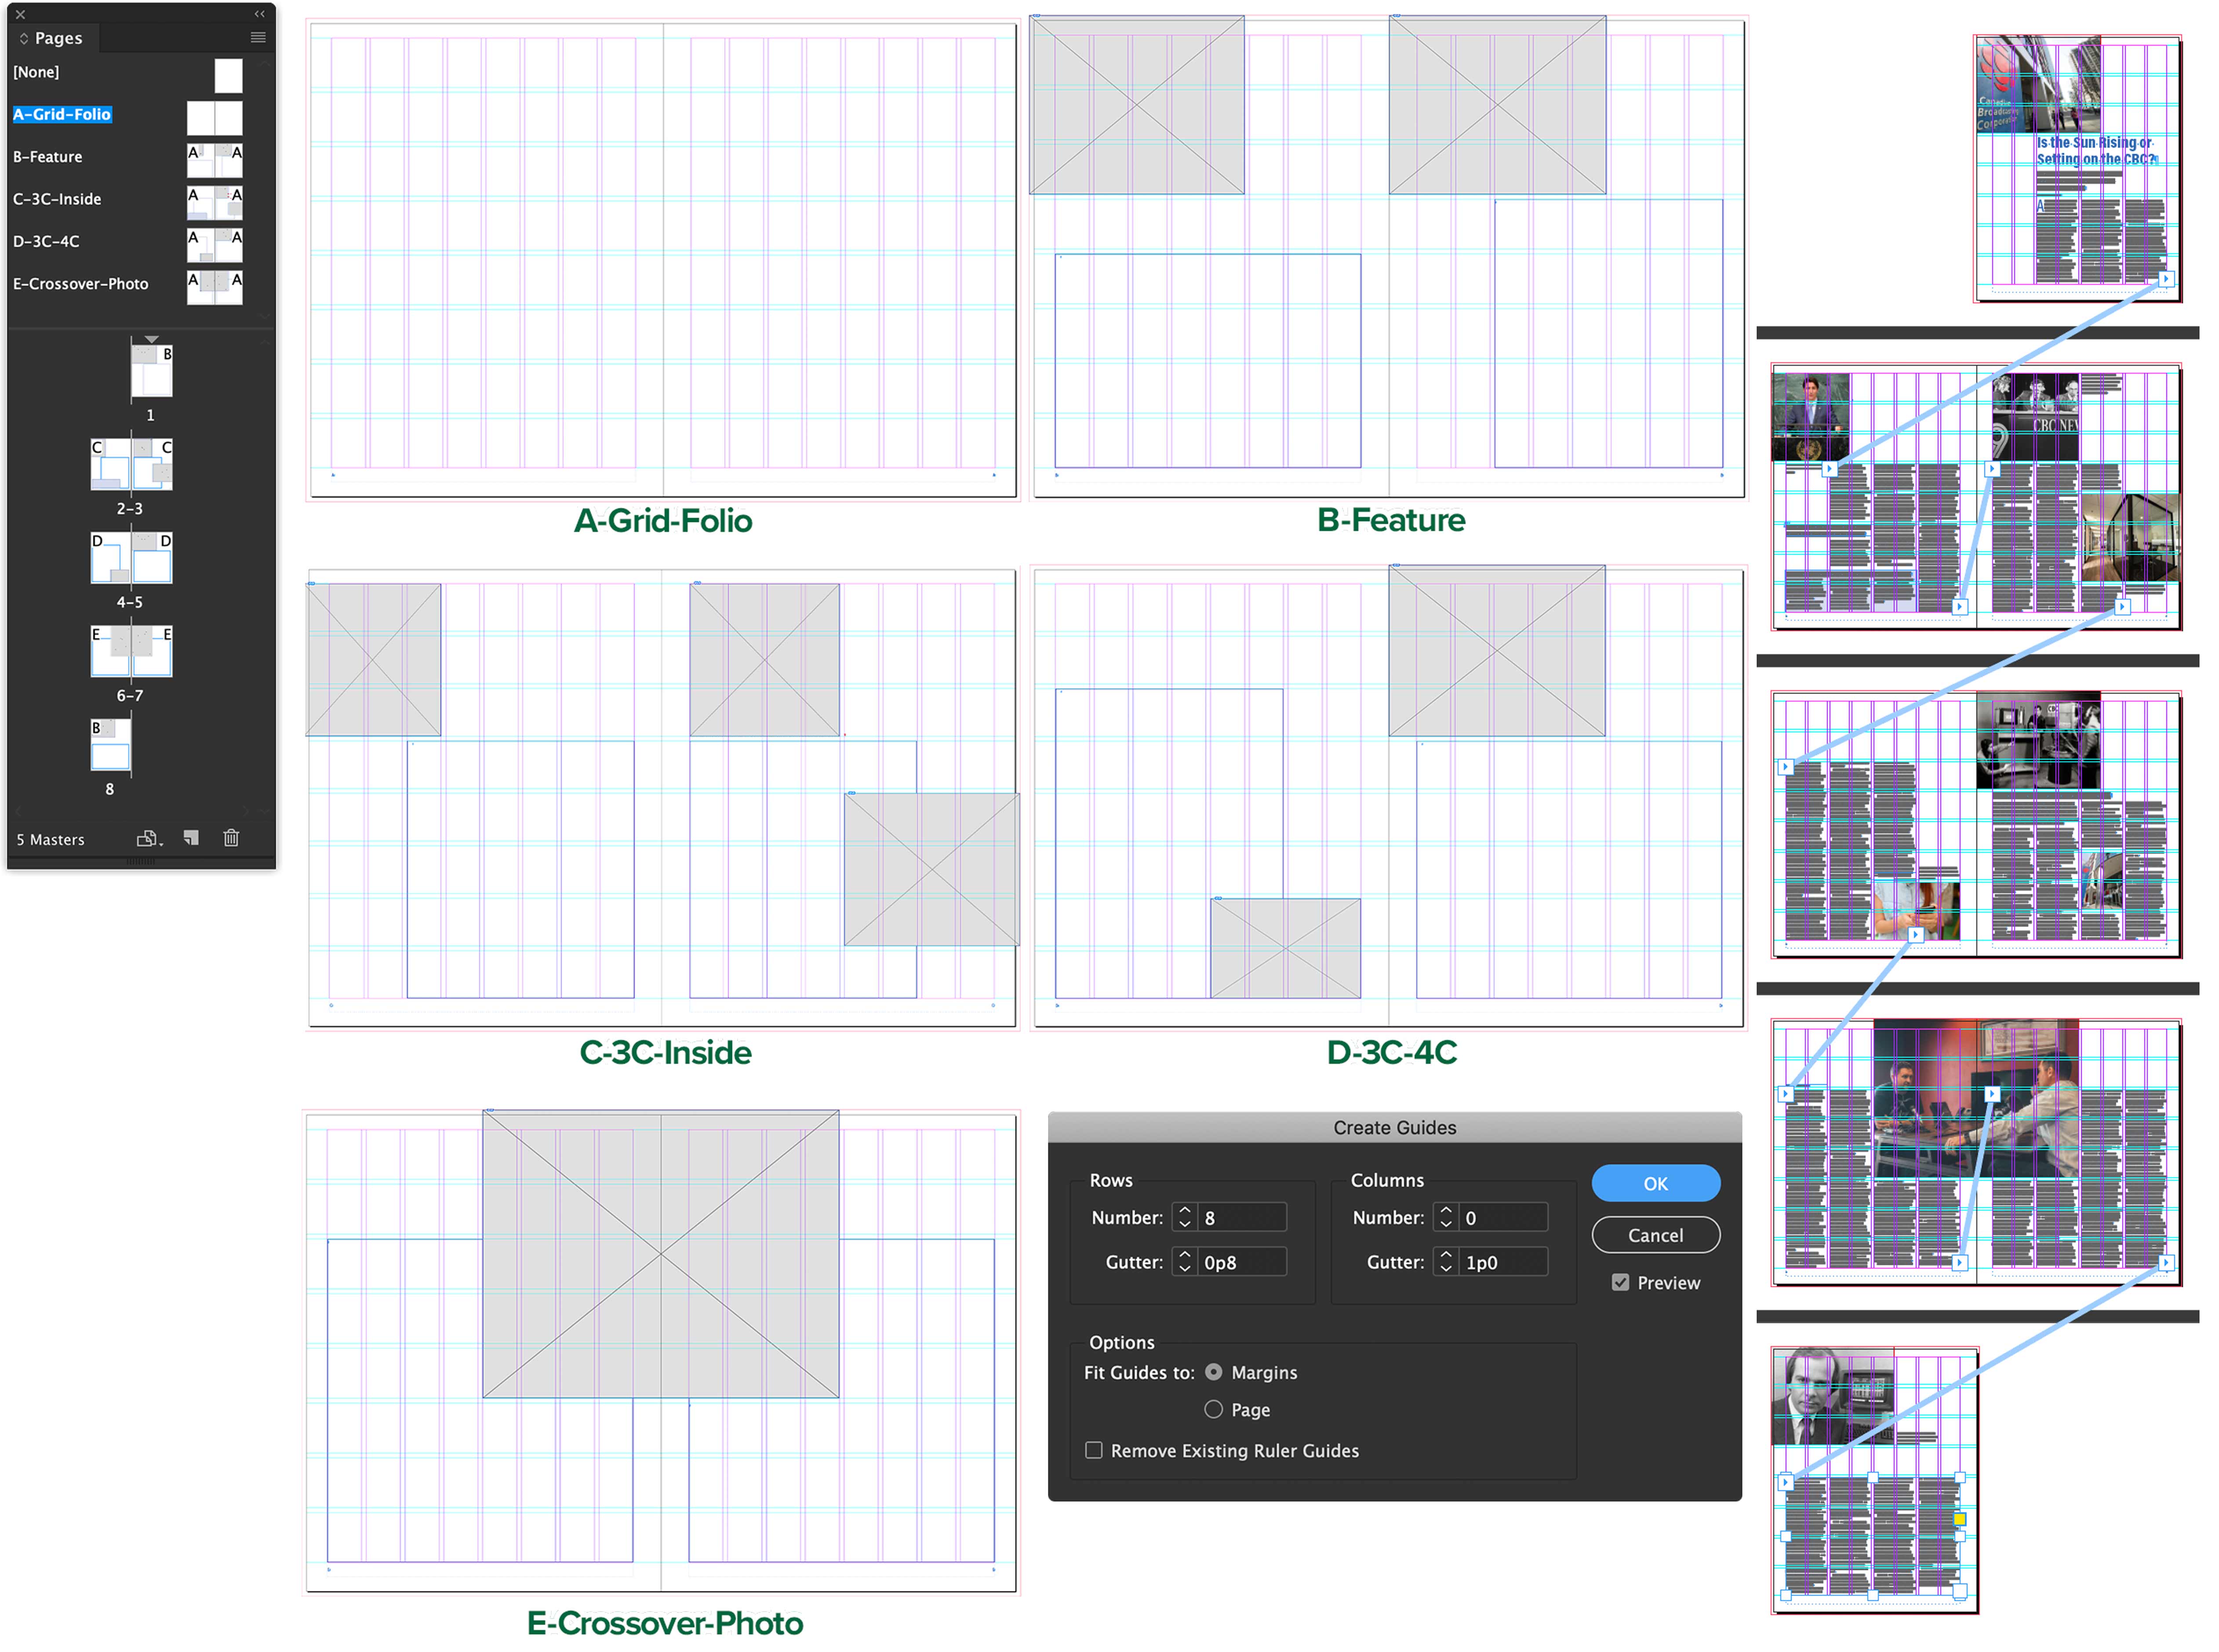Click the [None] master blank thumbnail
Image resolution: width=2219 pixels, height=1652 pixels.
228,76
